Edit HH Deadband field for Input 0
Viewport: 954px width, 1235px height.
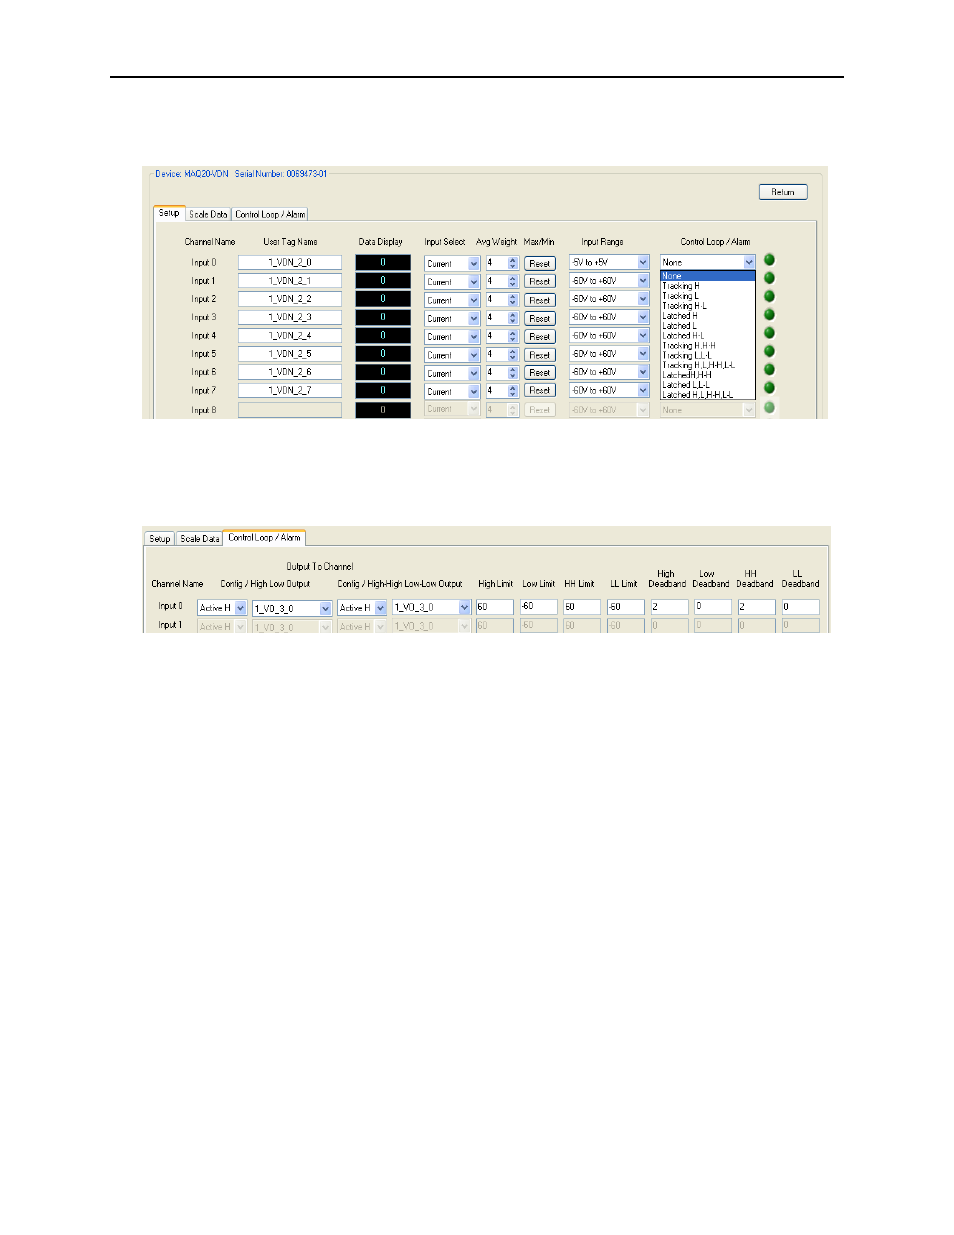click(x=757, y=607)
